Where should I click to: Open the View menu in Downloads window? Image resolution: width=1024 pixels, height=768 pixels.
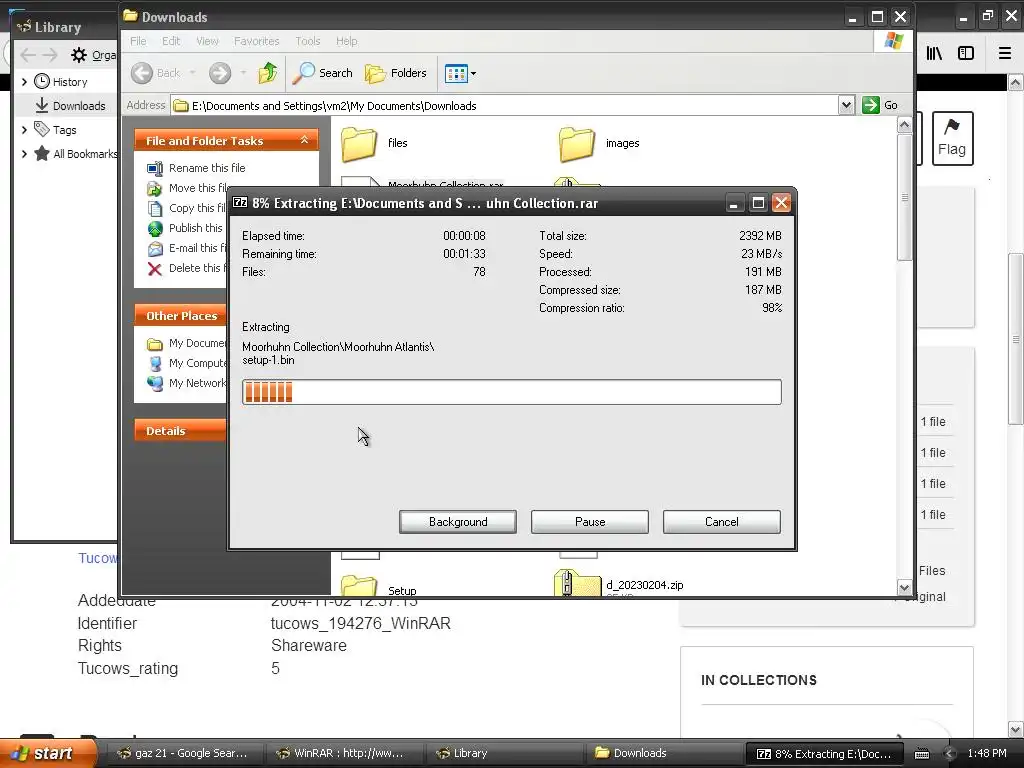pyautogui.click(x=207, y=41)
